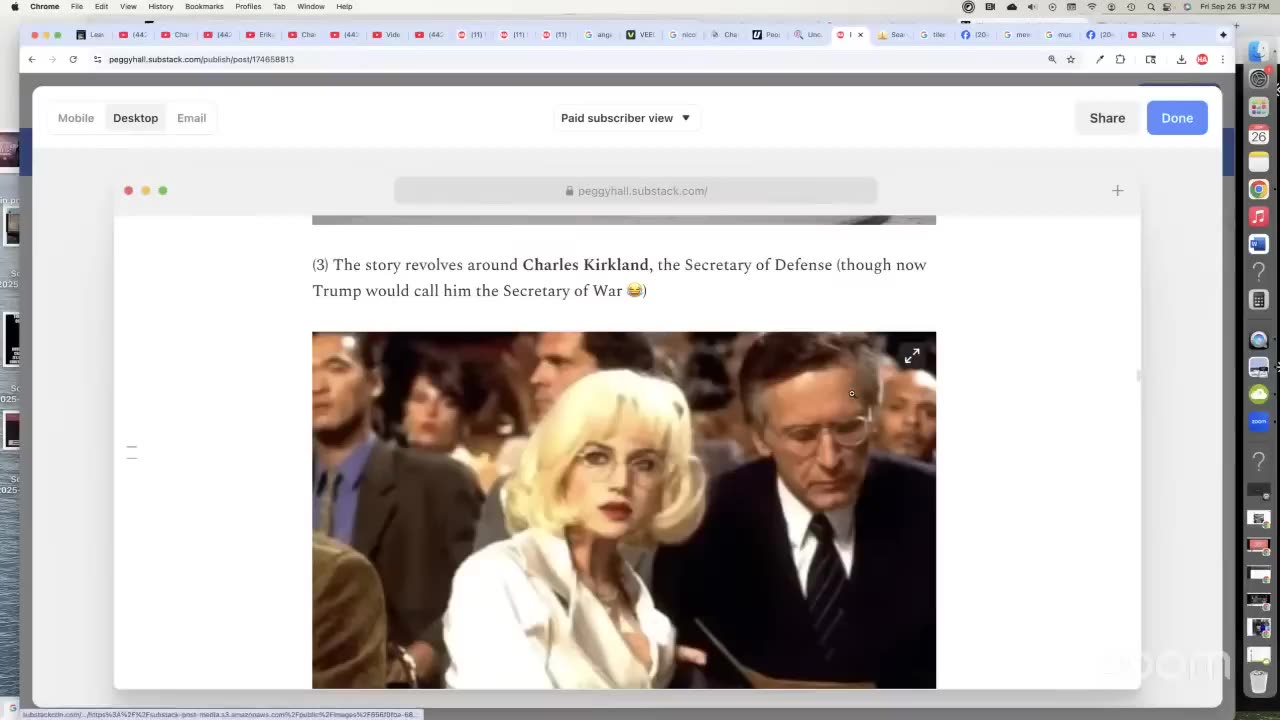The width and height of the screenshot is (1280, 720).
Task: Click the Chrome URL address bar
Action: coord(570,59)
